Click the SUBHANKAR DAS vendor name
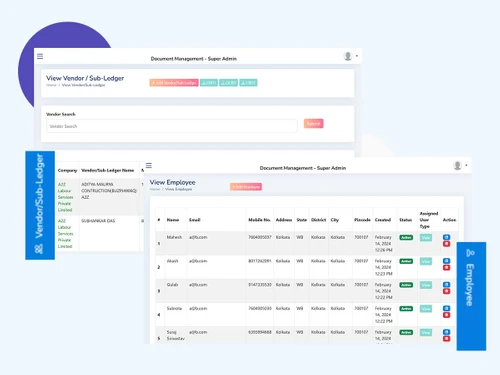Image resolution: width=500 pixels, height=375 pixels. 98,221
